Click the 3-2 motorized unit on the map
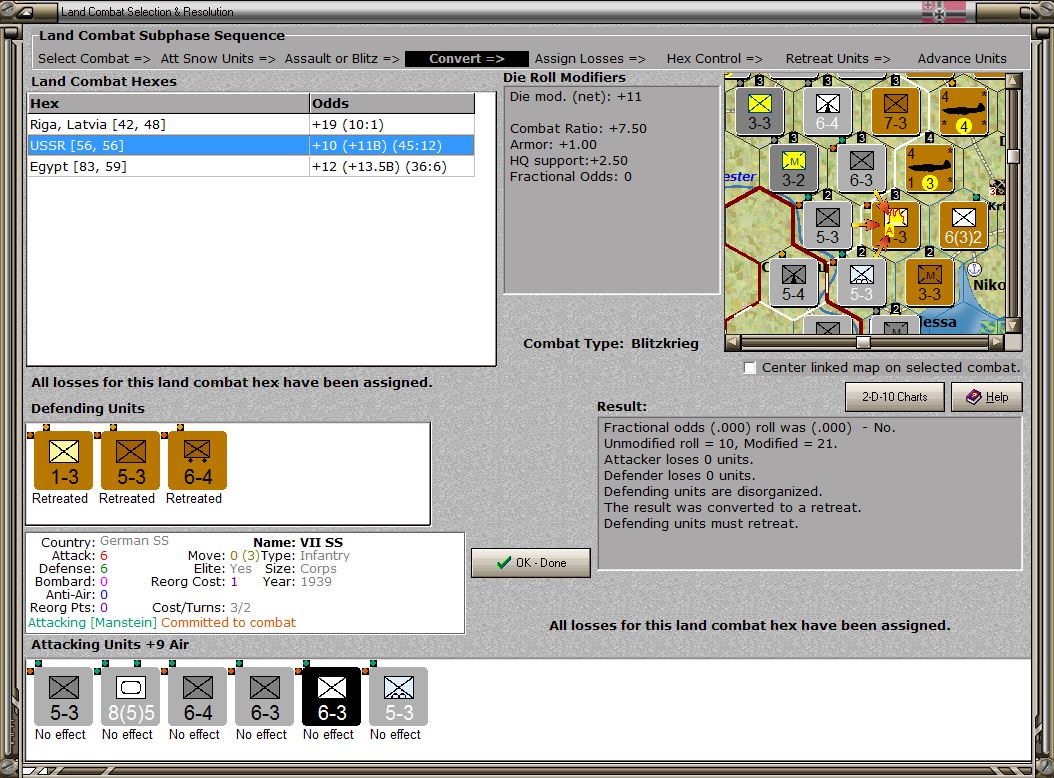The height and width of the screenshot is (778, 1054). click(793, 167)
